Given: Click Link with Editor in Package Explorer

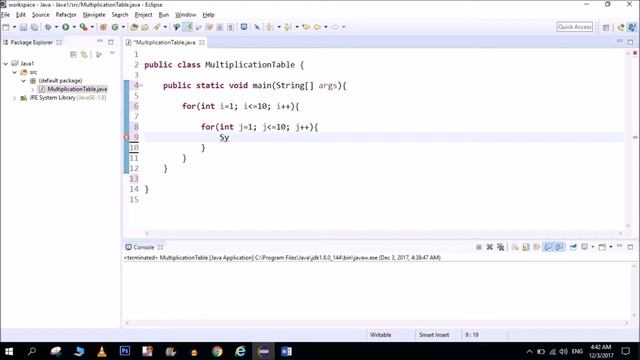Looking at the screenshot, I should (x=84, y=54).
